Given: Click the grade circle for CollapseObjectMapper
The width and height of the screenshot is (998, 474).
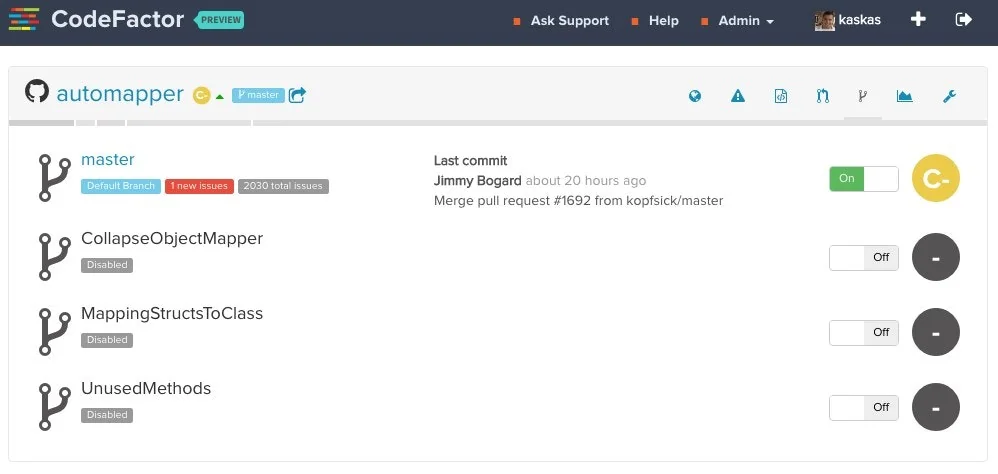Looking at the screenshot, I should [936, 258].
